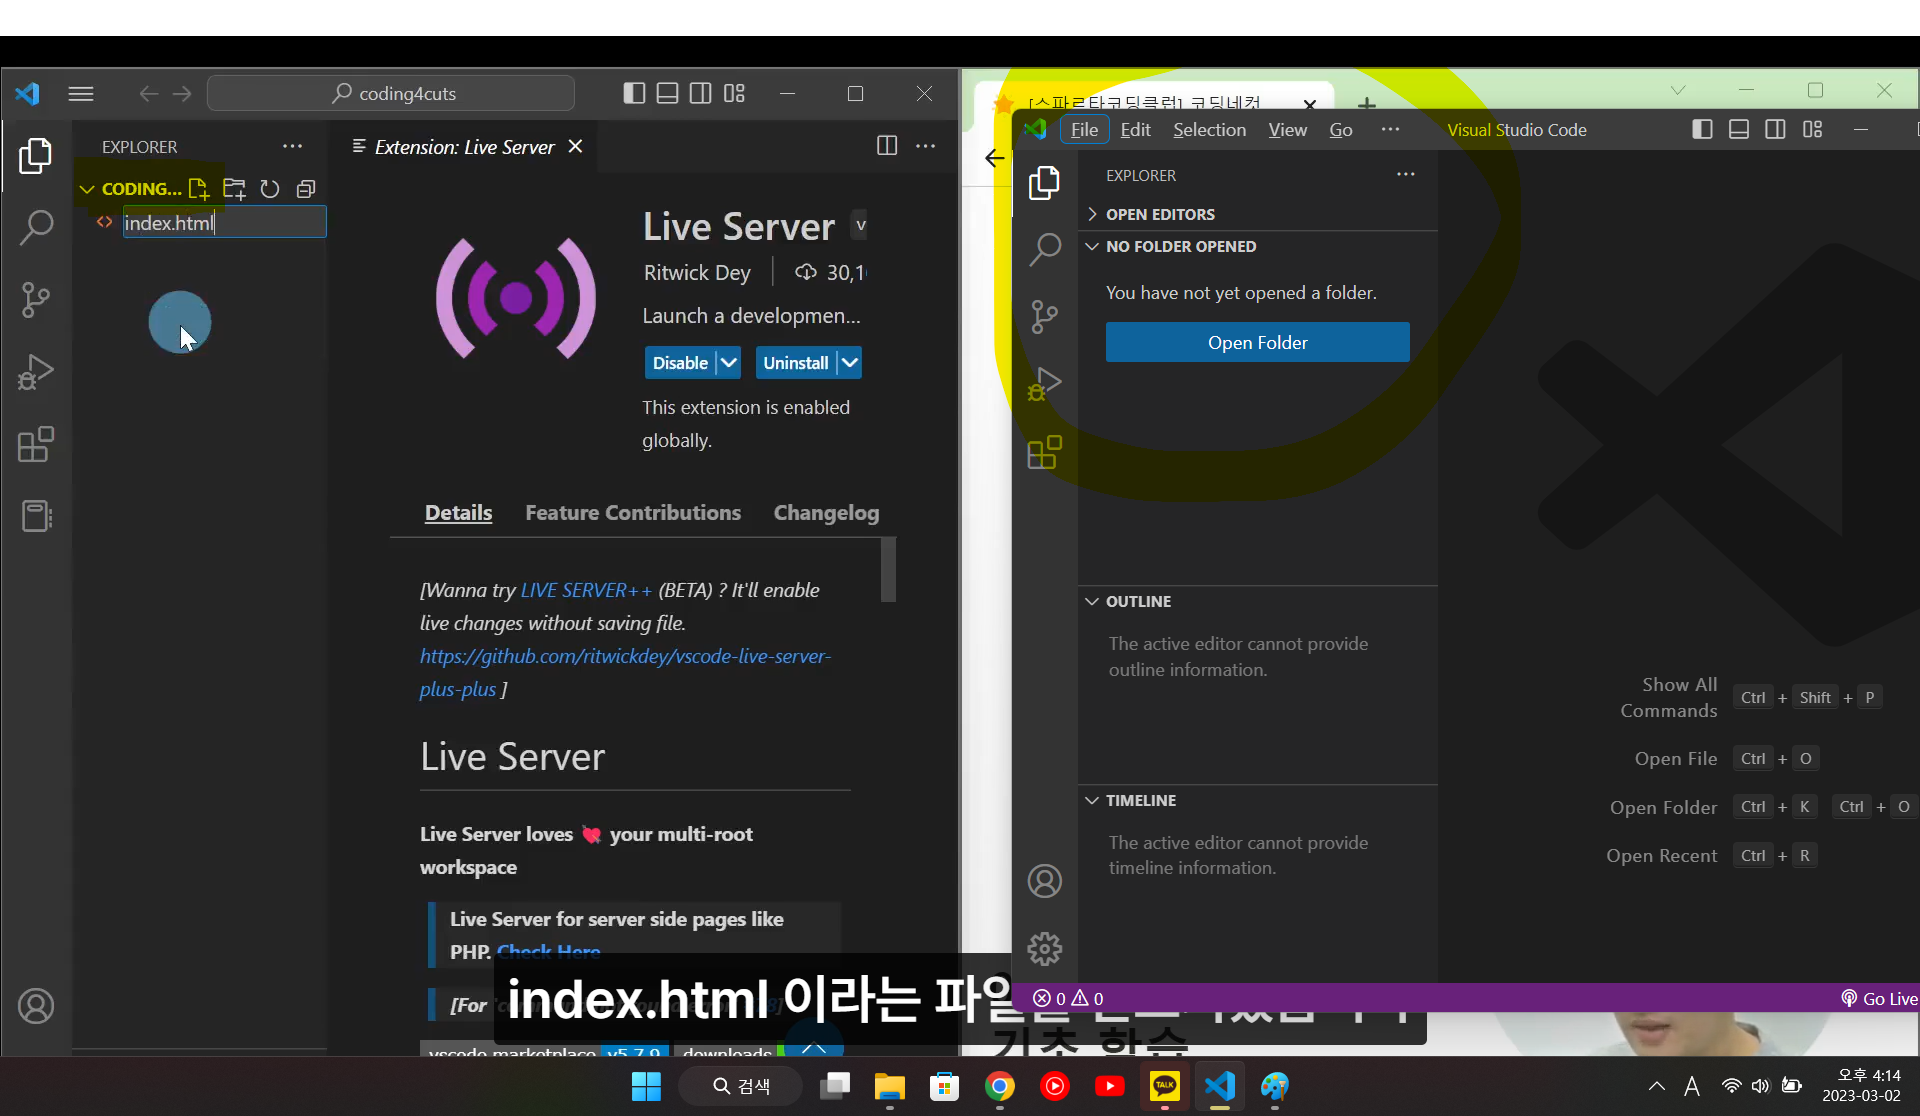Collapse the OUTLINE section
The image size is (1920, 1116).
[1092, 601]
